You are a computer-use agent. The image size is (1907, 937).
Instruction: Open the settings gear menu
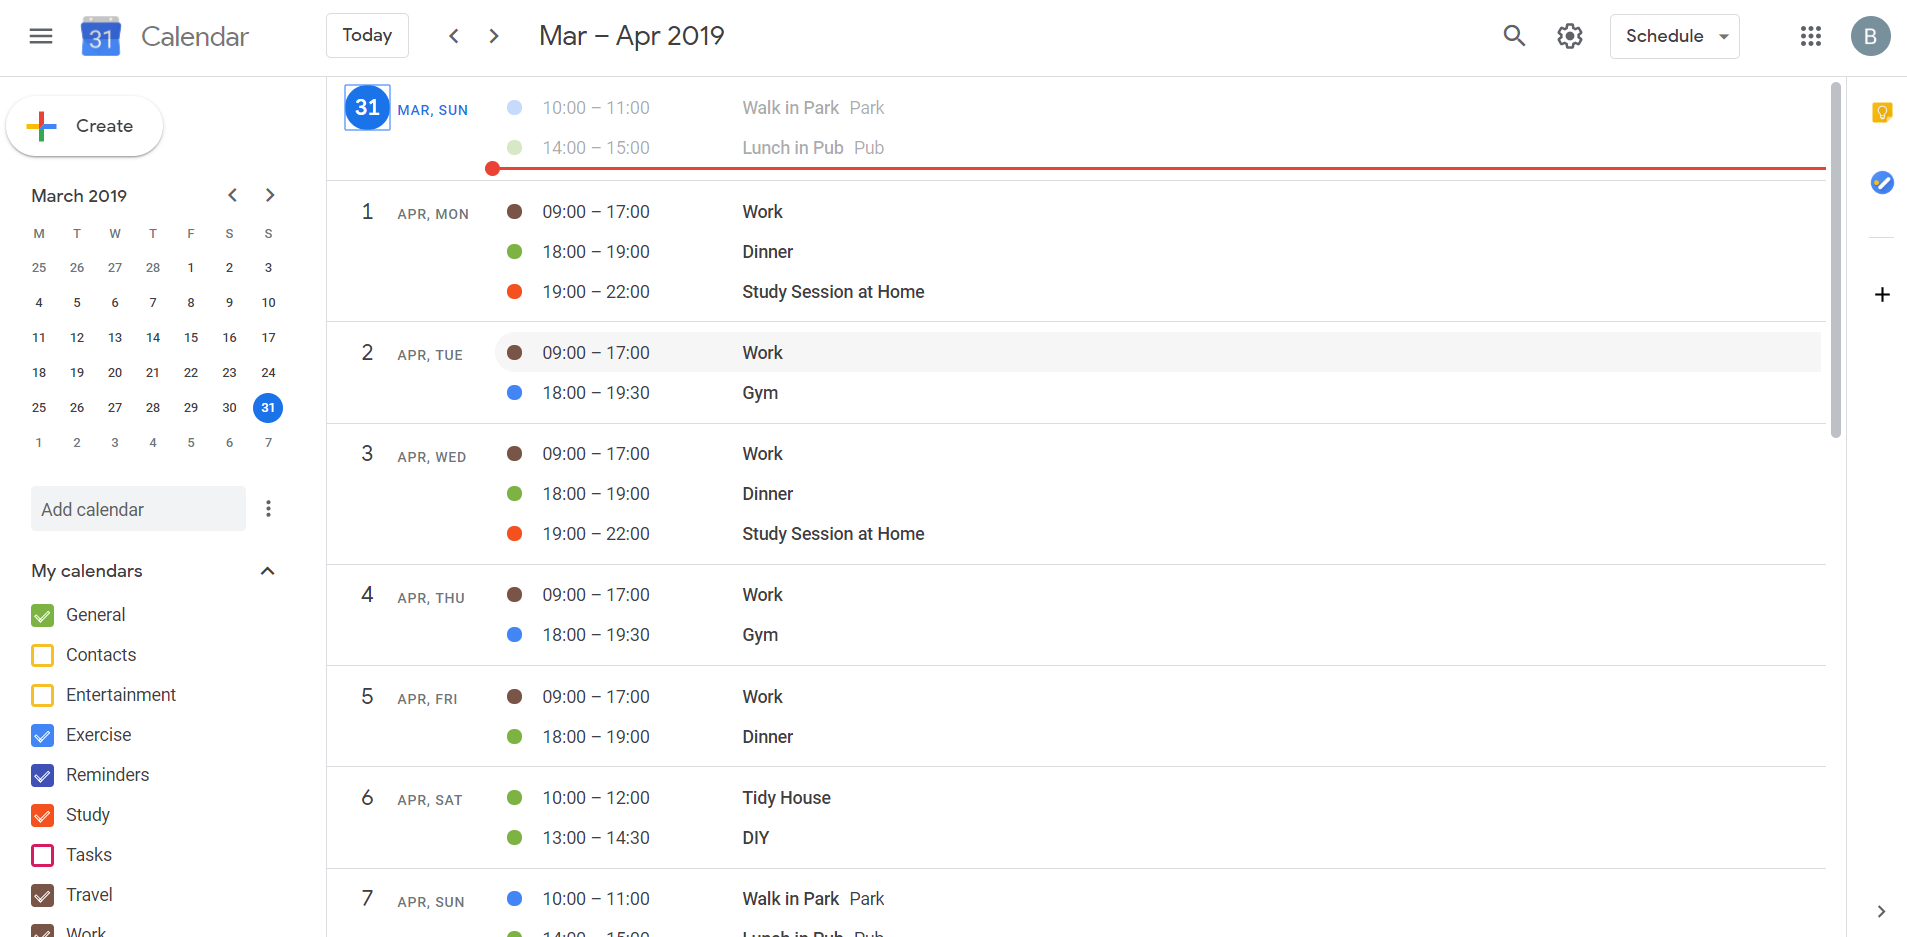[1570, 36]
